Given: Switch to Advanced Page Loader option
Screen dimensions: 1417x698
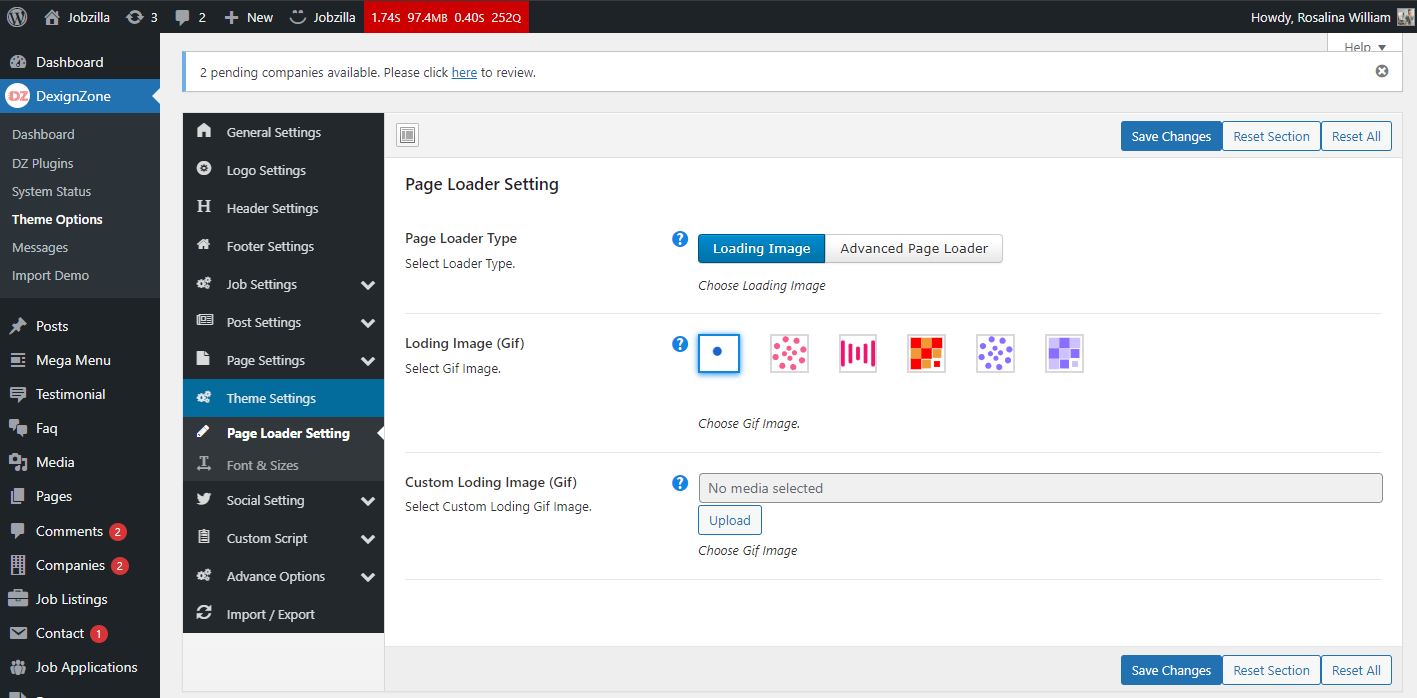Looking at the screenshot, I should [913, 249].
